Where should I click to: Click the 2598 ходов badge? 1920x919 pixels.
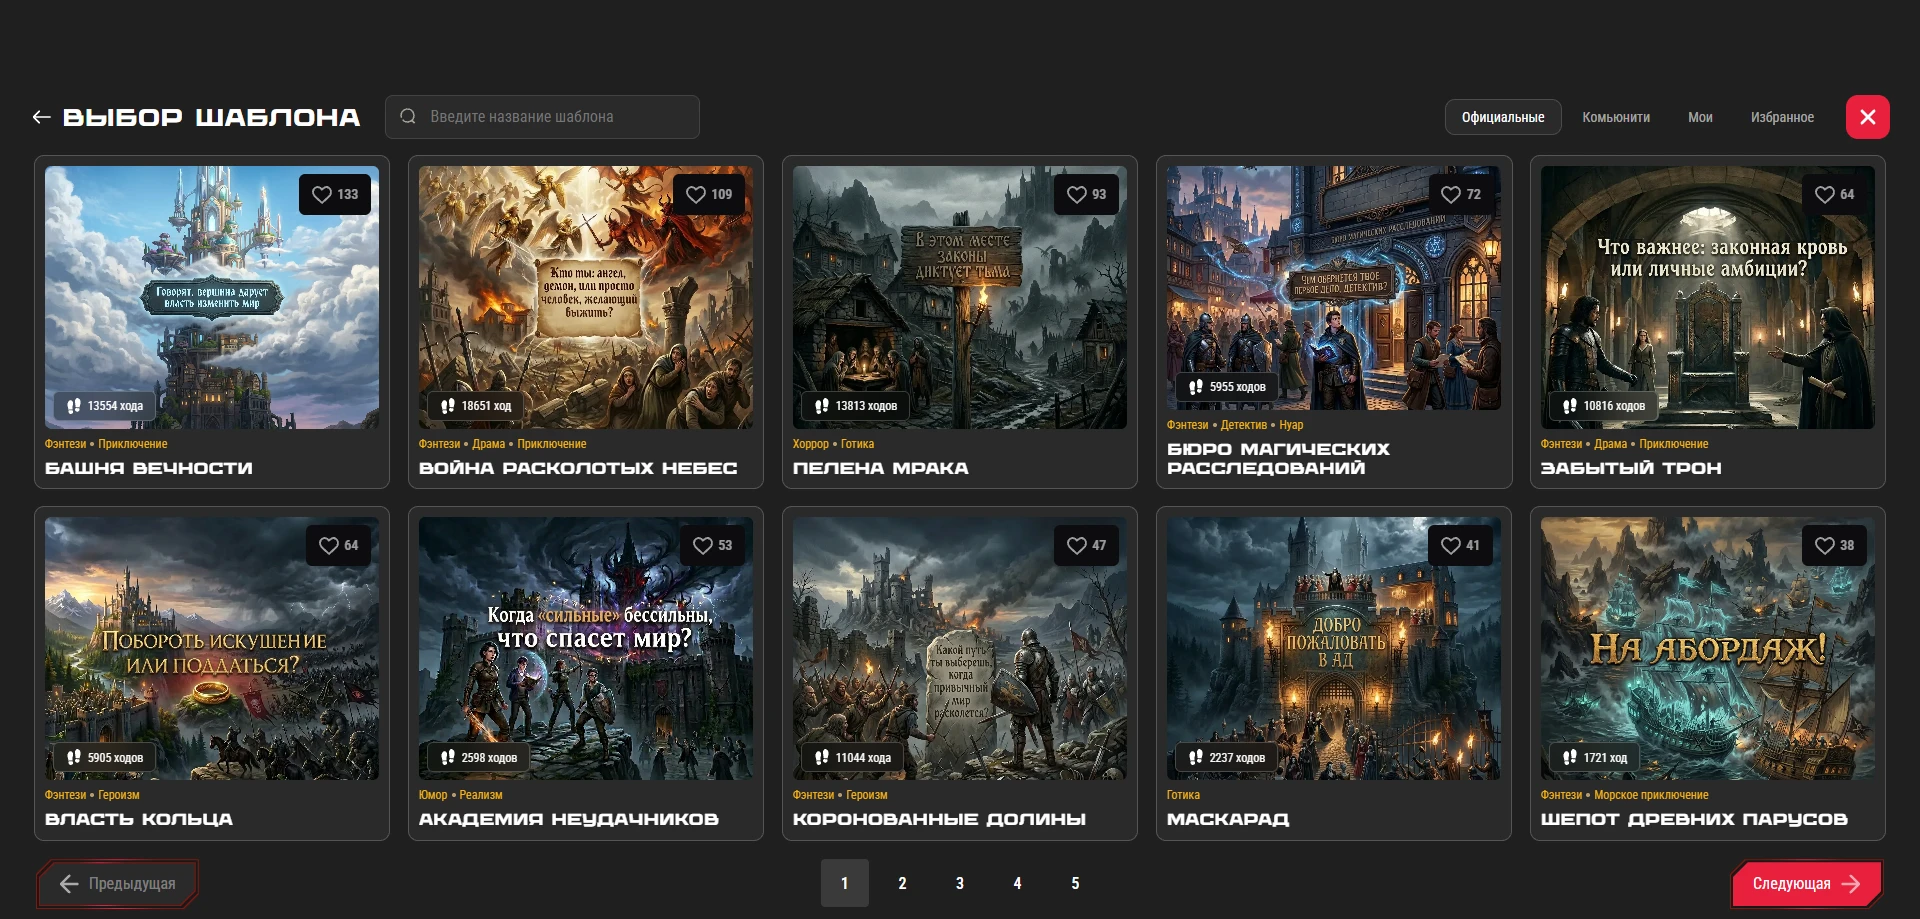pyautogui.click(x=479, y=757)
